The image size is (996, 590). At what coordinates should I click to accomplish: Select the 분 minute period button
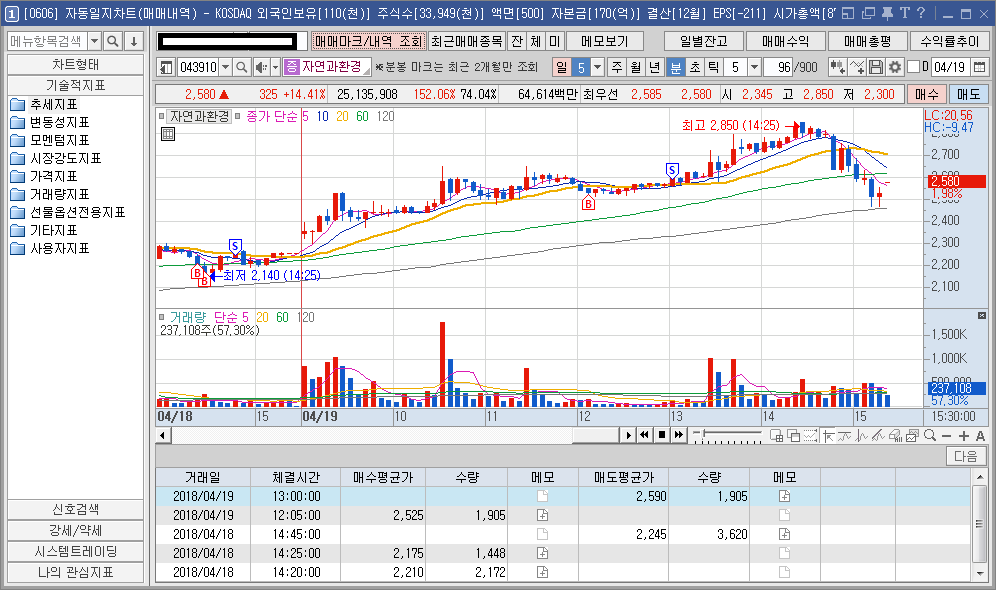[676, 67]
